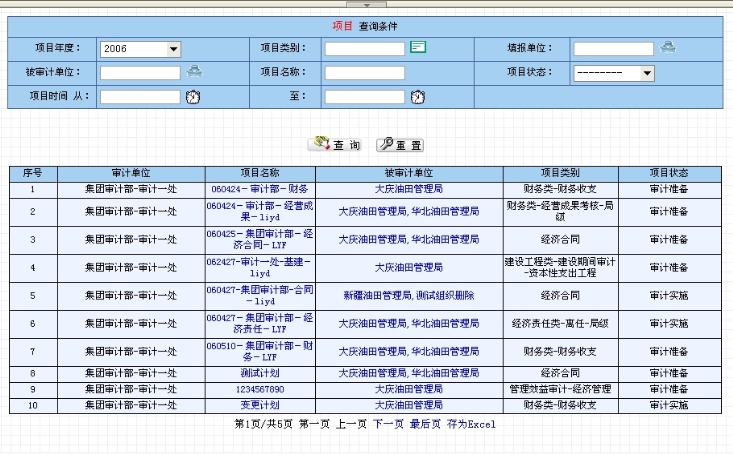733x454 pixels.
Task: Focus the 项目类别 text field
Action: tap(364, 48)
